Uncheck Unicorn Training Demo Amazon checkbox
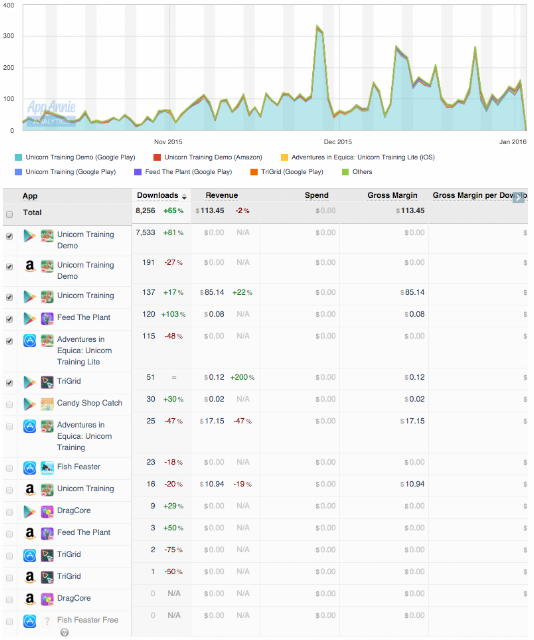The image size is (534, 640). point(9,267)
